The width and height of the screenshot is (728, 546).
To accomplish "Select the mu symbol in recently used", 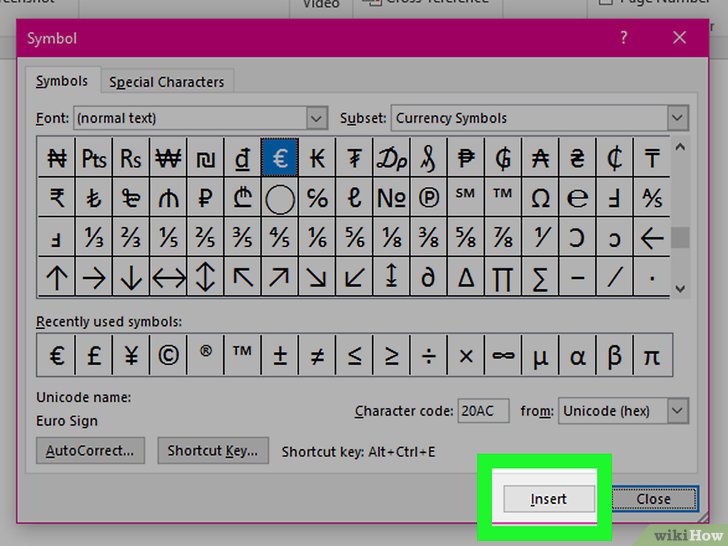I will click(540, 355).
